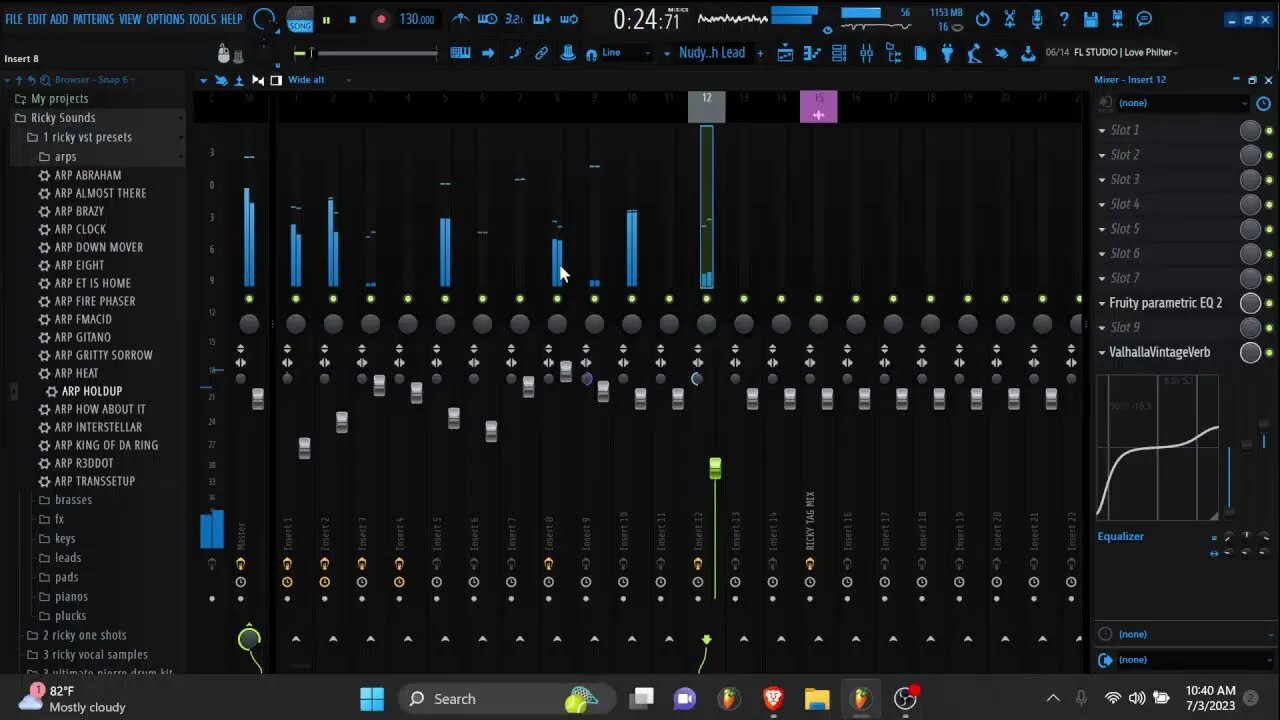Expand the plucks folder
Viewport: 1280px width, 720px height.
(70, 616)
